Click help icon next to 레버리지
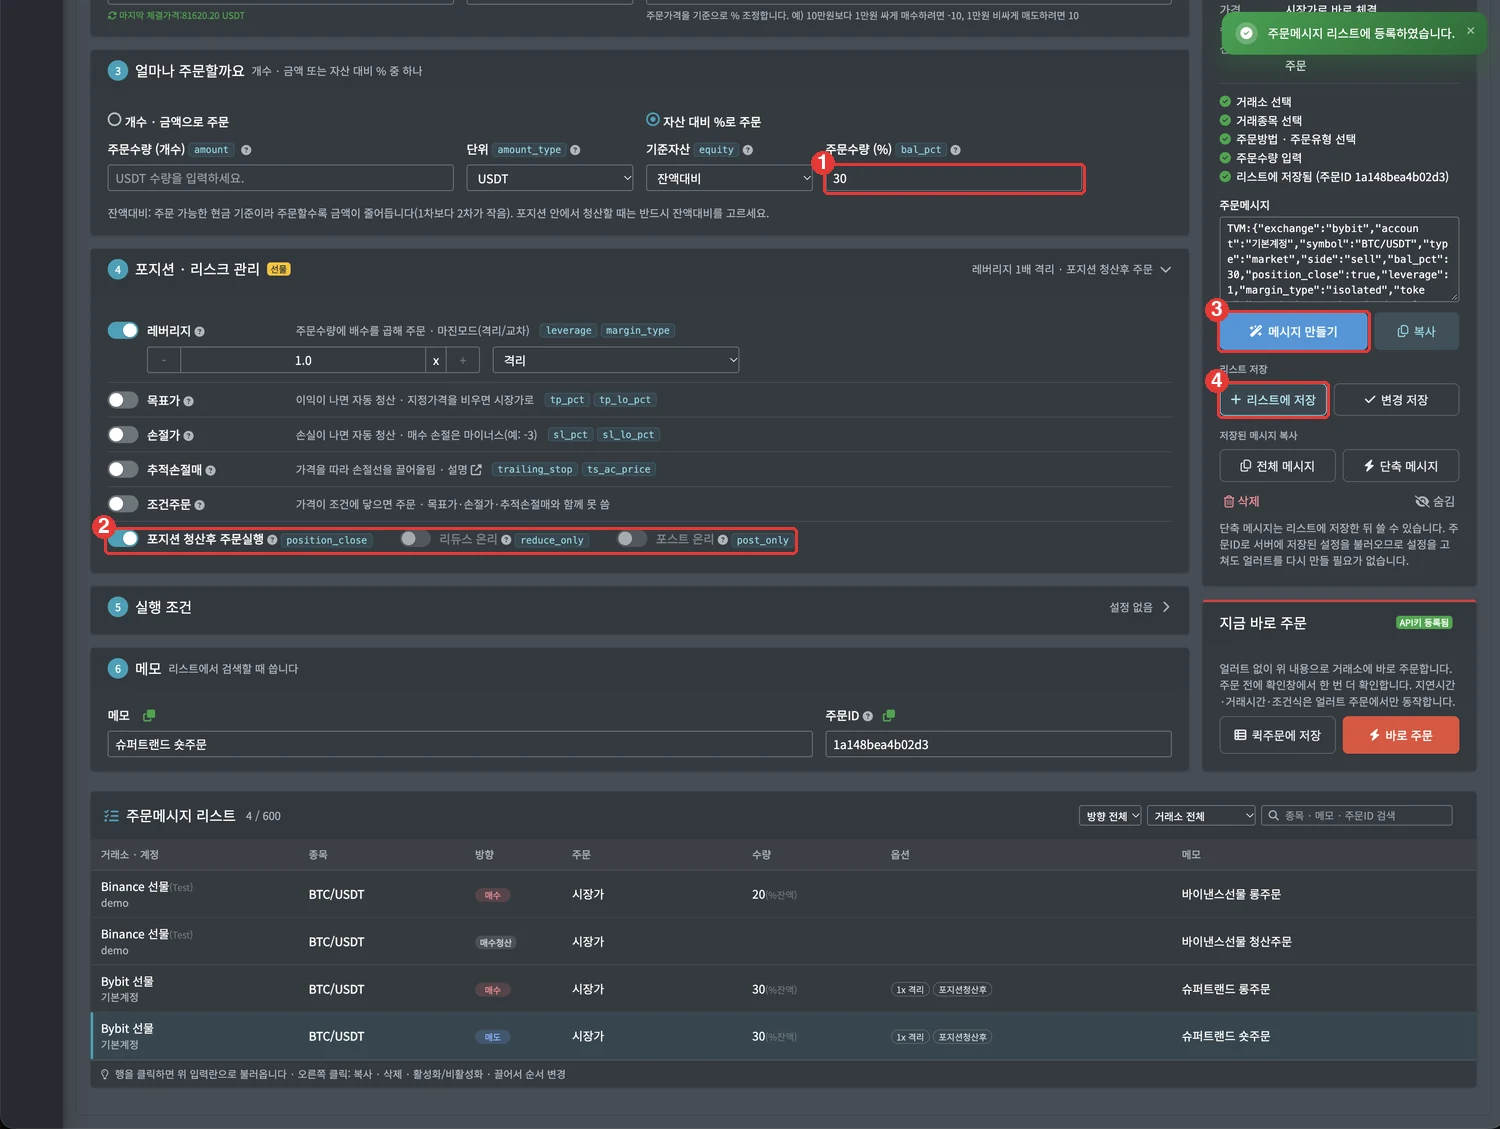1500x1129 pixels. pos(200,332)
